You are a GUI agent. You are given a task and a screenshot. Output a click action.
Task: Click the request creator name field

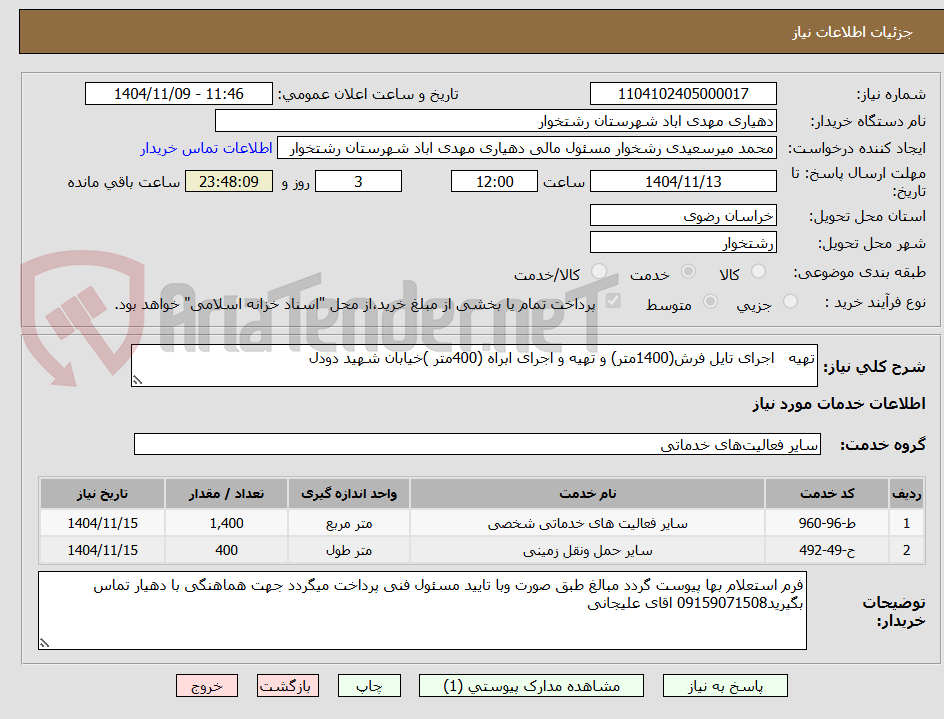click(x=527, y=148)
